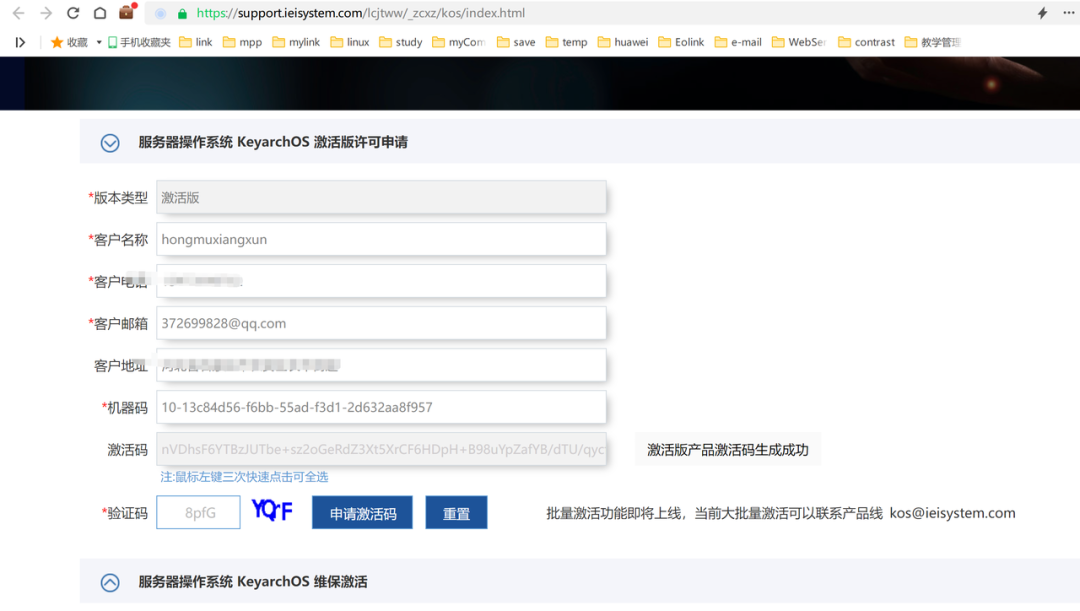Open the huawei bookmark folder
Image resolution: width=1080 pixels, height=611 pixels.
click(x=622, y=42)
